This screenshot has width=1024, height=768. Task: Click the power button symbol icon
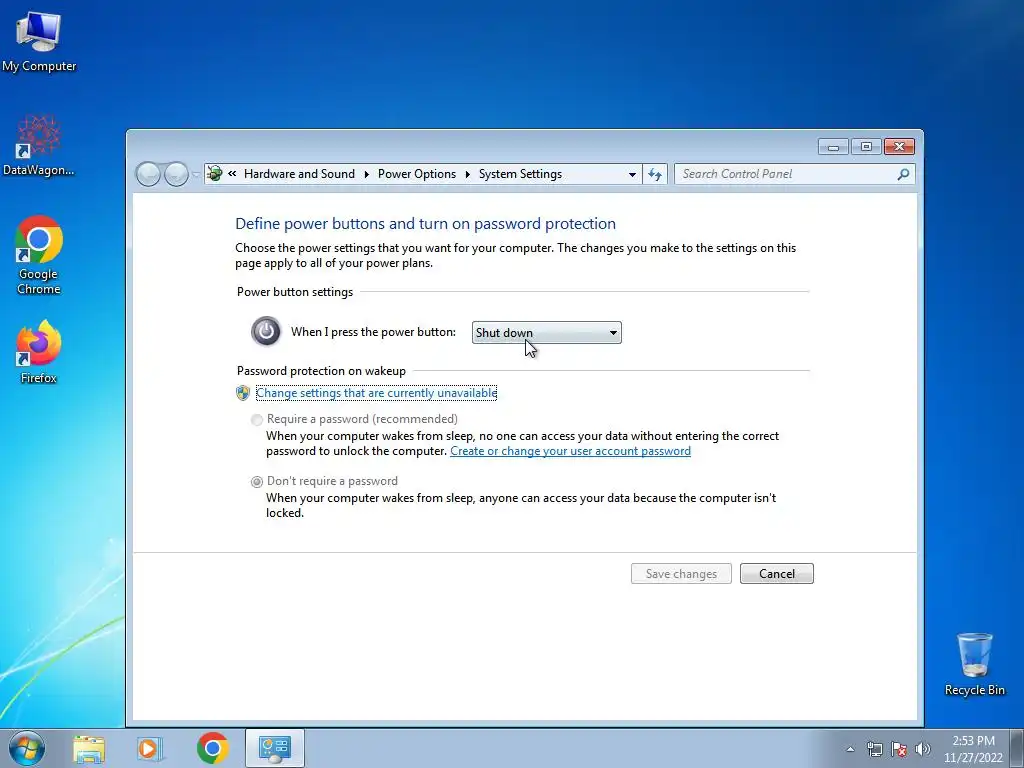[266, 331]
